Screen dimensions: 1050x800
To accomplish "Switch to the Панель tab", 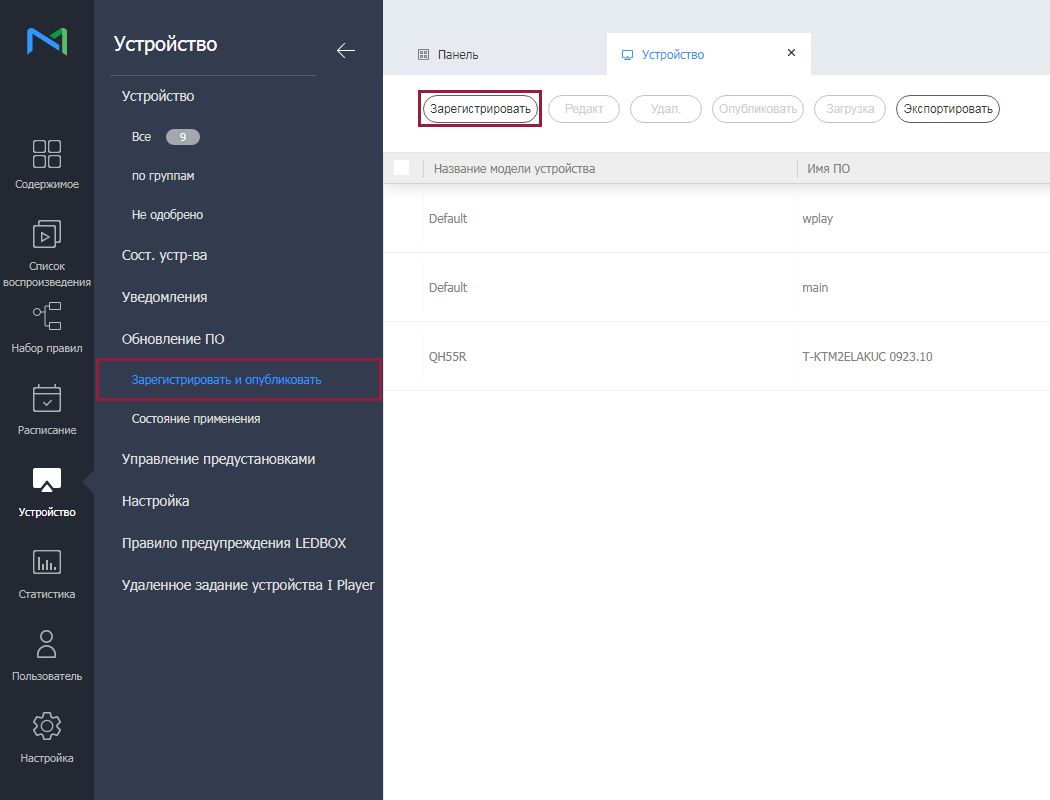I will pos(458,55).
